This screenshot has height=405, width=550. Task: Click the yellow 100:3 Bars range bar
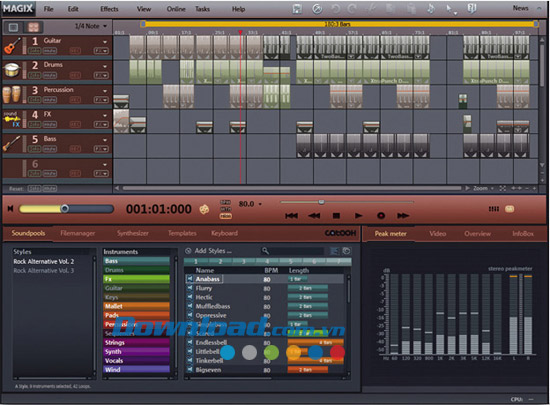pyautogui.click(x=339, y=24)
